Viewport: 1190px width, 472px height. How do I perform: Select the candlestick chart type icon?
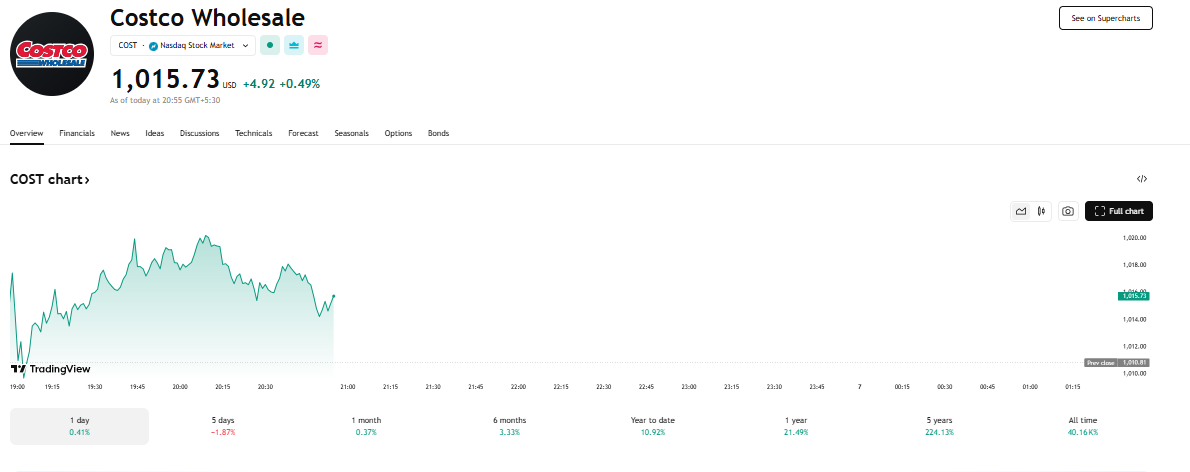pos(1041,211)
